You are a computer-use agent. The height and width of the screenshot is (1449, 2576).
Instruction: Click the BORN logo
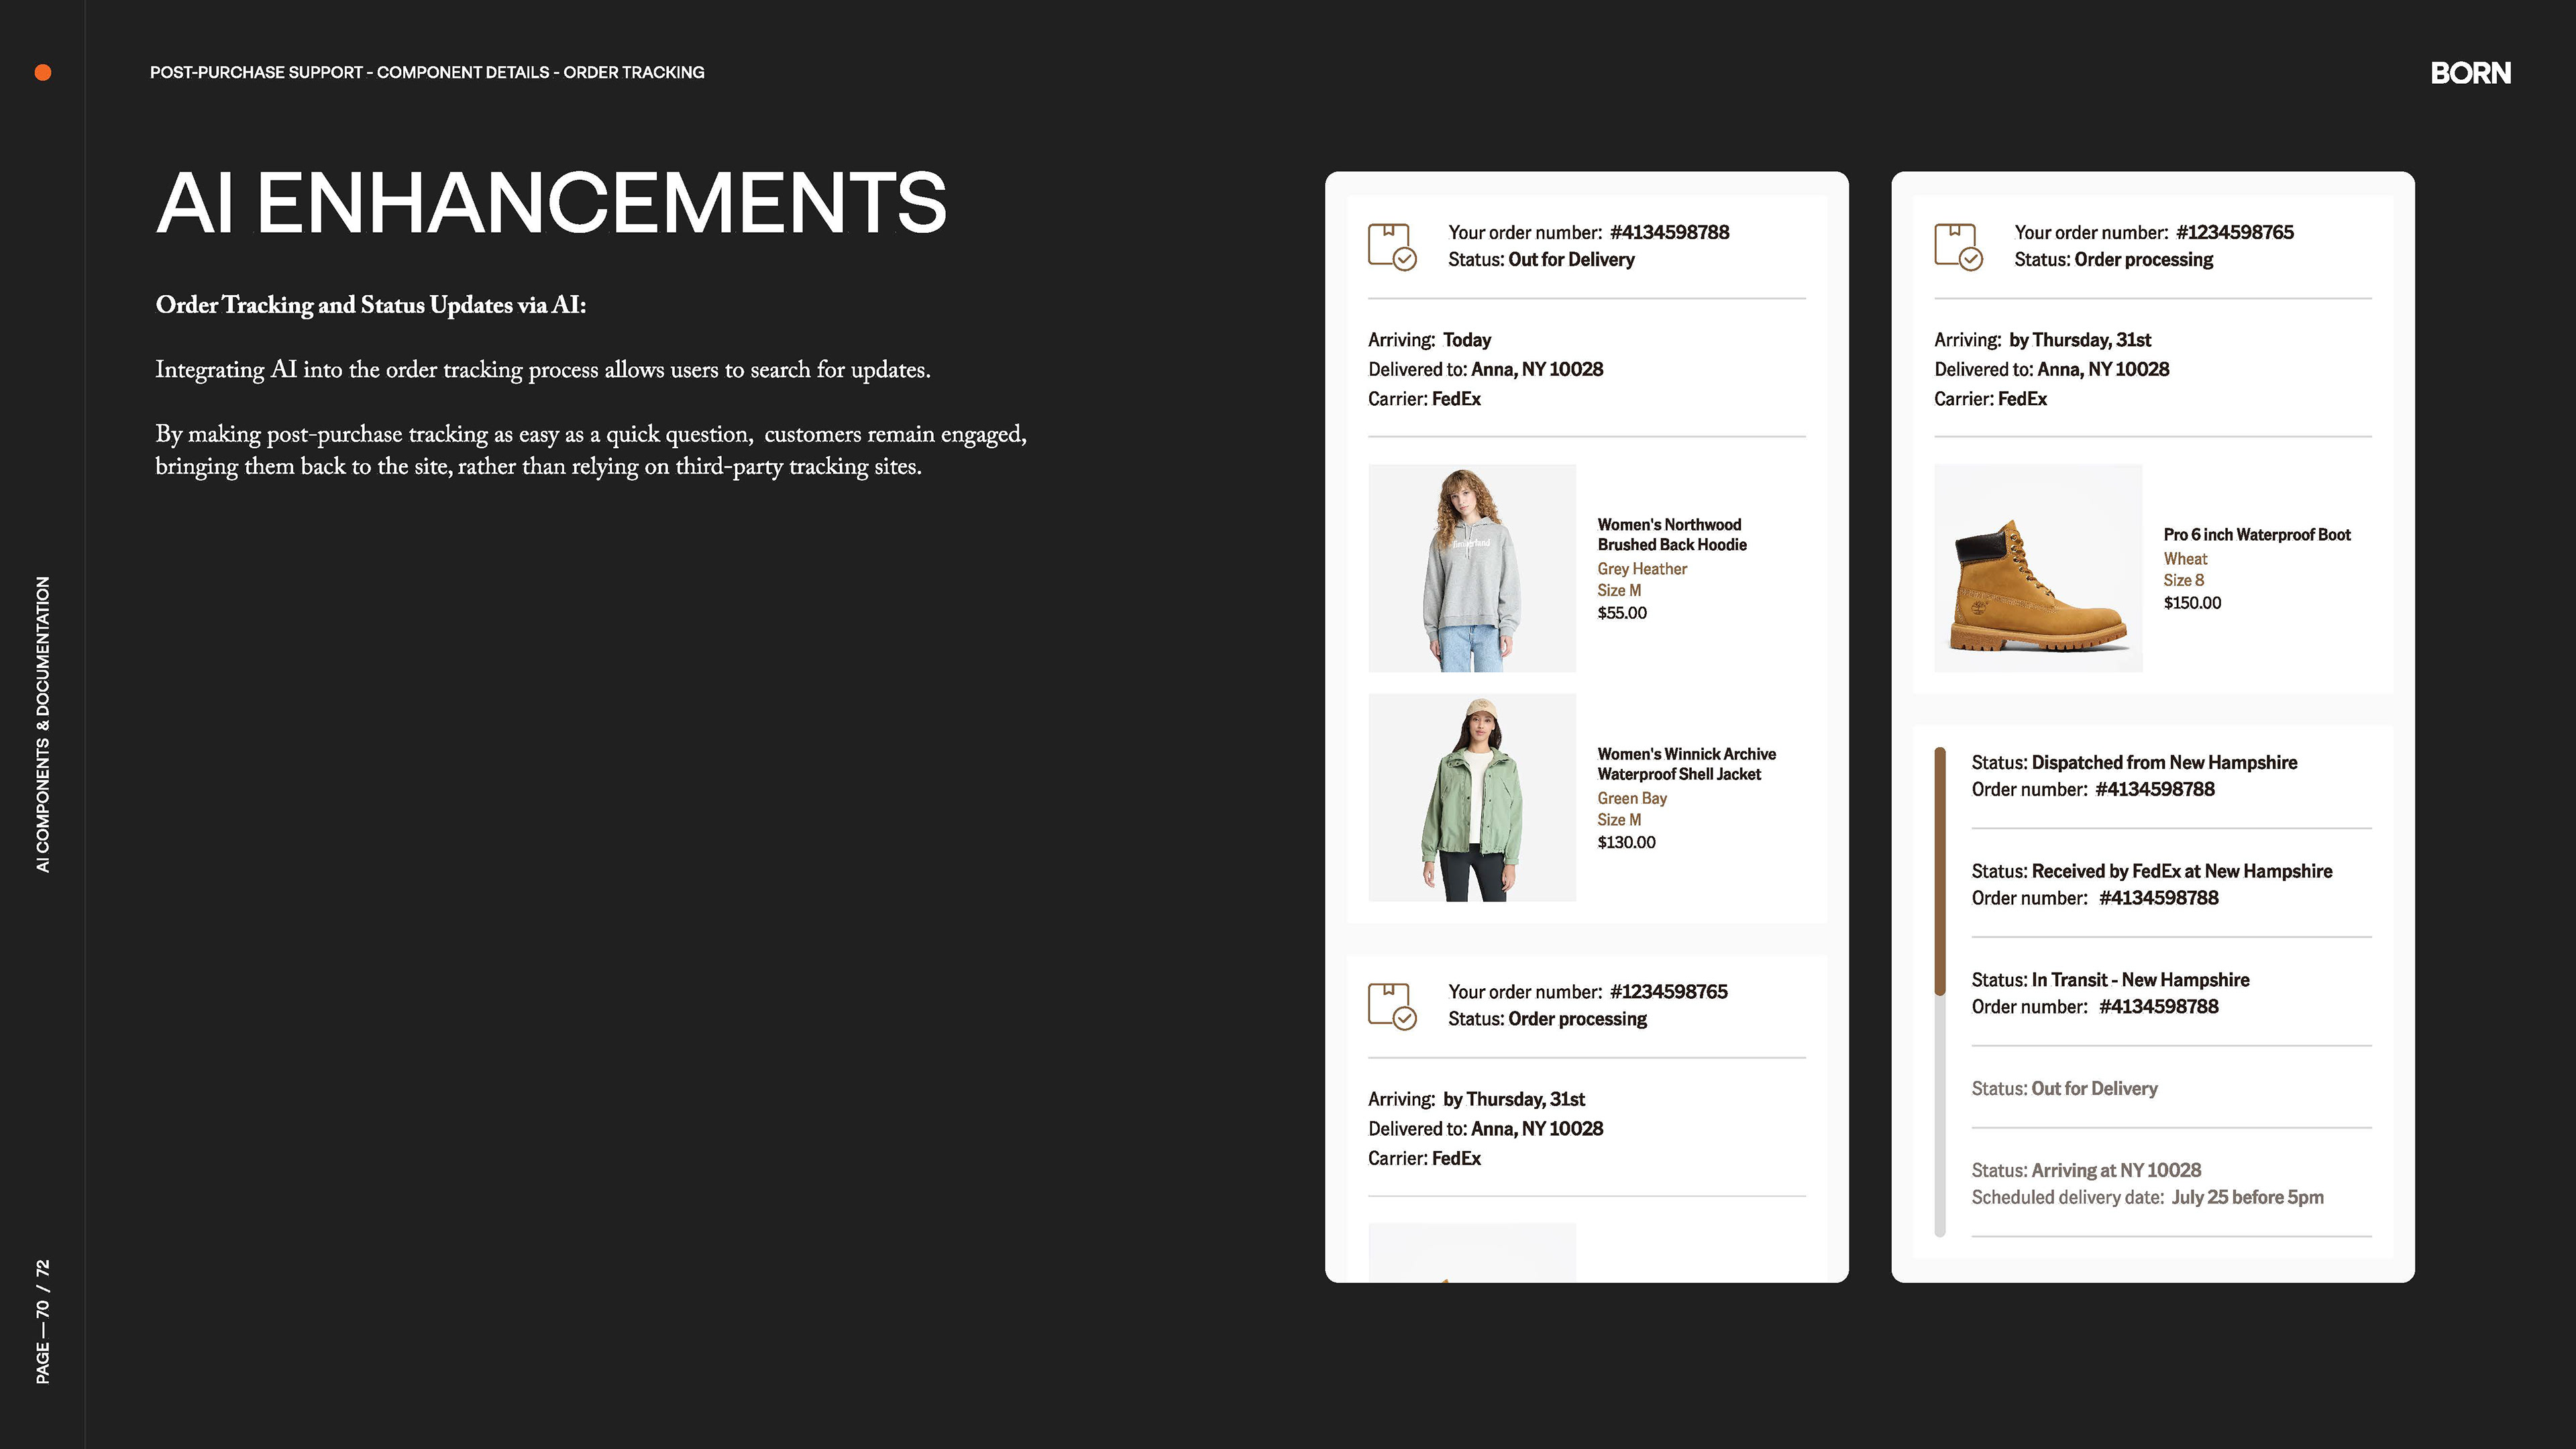point(2470,73)
